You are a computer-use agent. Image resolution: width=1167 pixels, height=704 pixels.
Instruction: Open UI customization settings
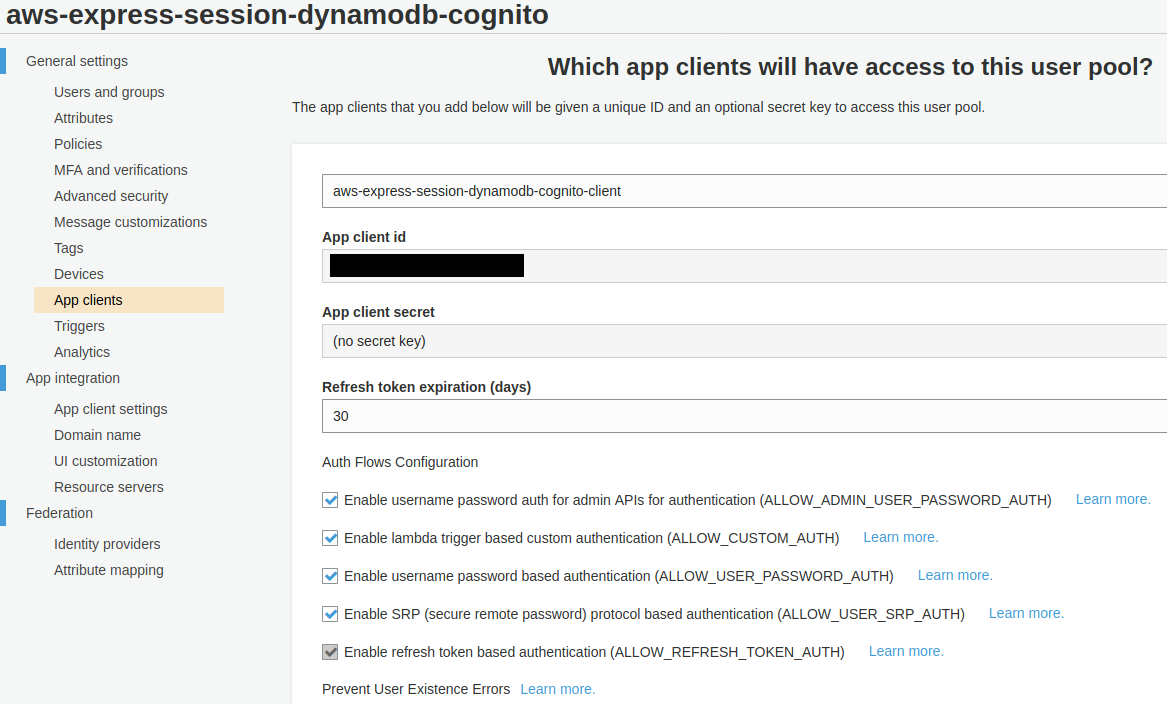tap(106, 461)
